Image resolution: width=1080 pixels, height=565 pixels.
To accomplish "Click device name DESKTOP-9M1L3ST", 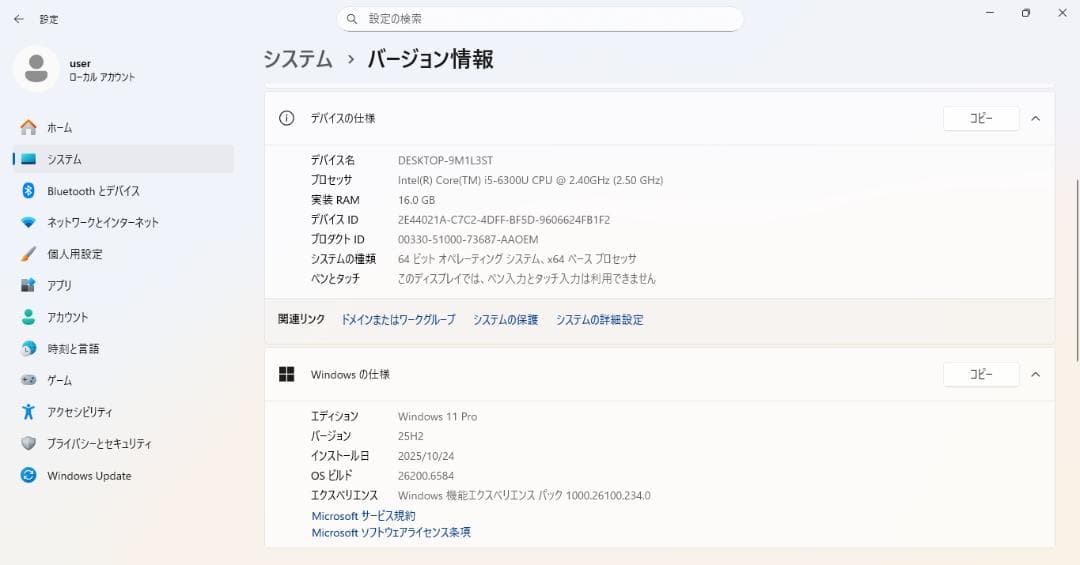I will (446, 161).
